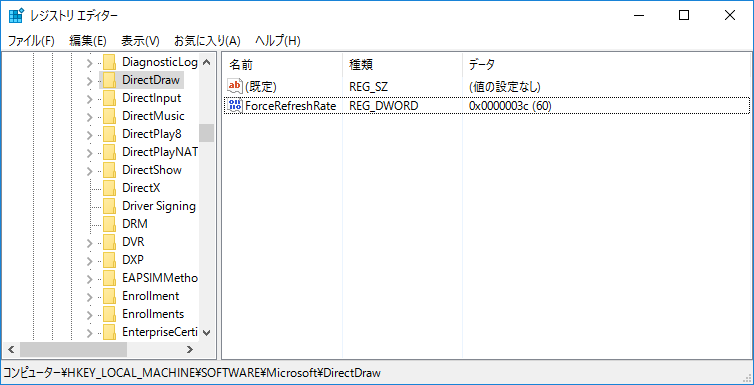
Task: Click the EnterpriseCerti folder icon
Action: point(110,332)
